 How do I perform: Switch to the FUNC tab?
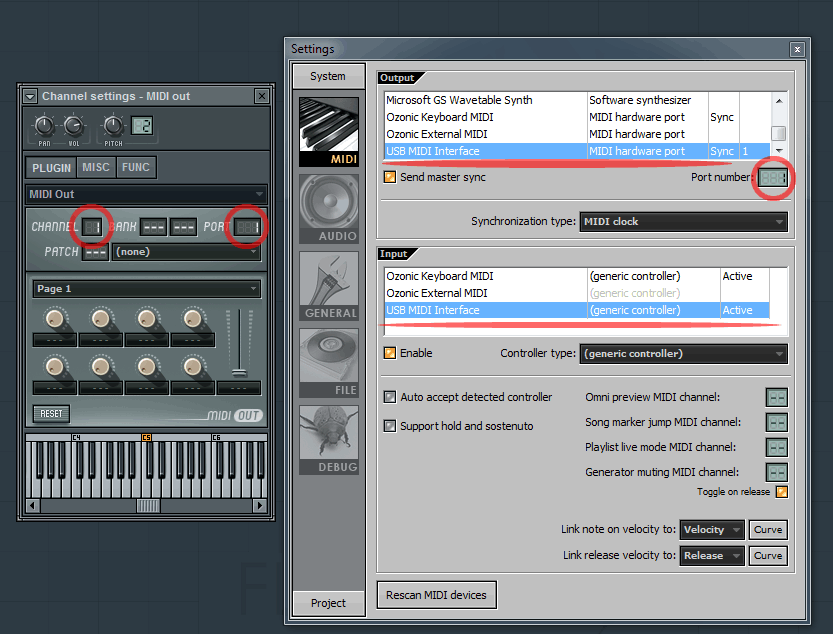tap(136, 167)
